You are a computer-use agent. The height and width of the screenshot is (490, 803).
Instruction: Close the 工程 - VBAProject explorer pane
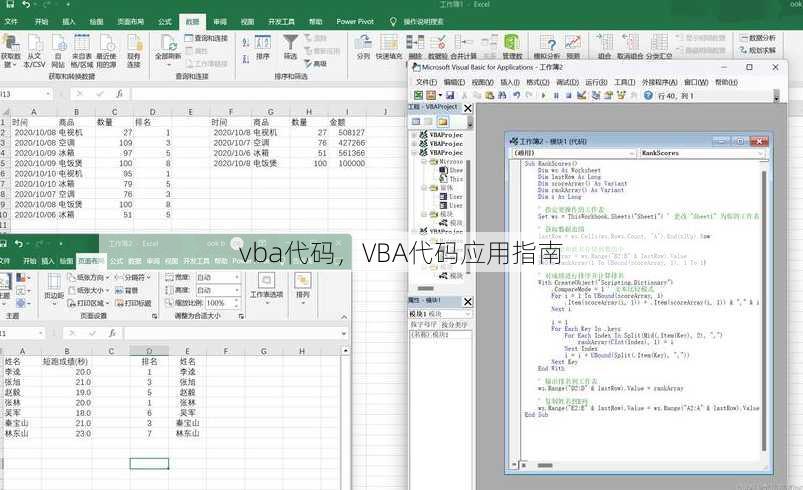tap(468, 108)
